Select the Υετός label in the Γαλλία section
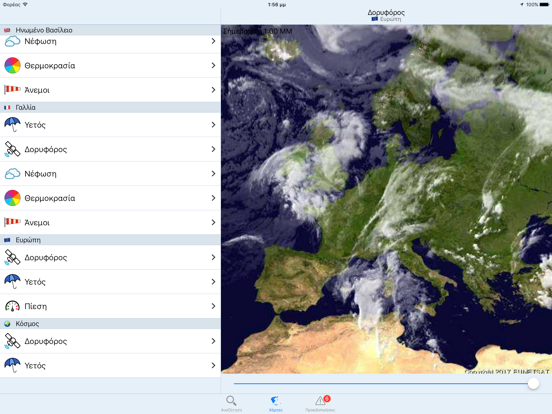This screenshot has width=552, height=414. point(35,125)
